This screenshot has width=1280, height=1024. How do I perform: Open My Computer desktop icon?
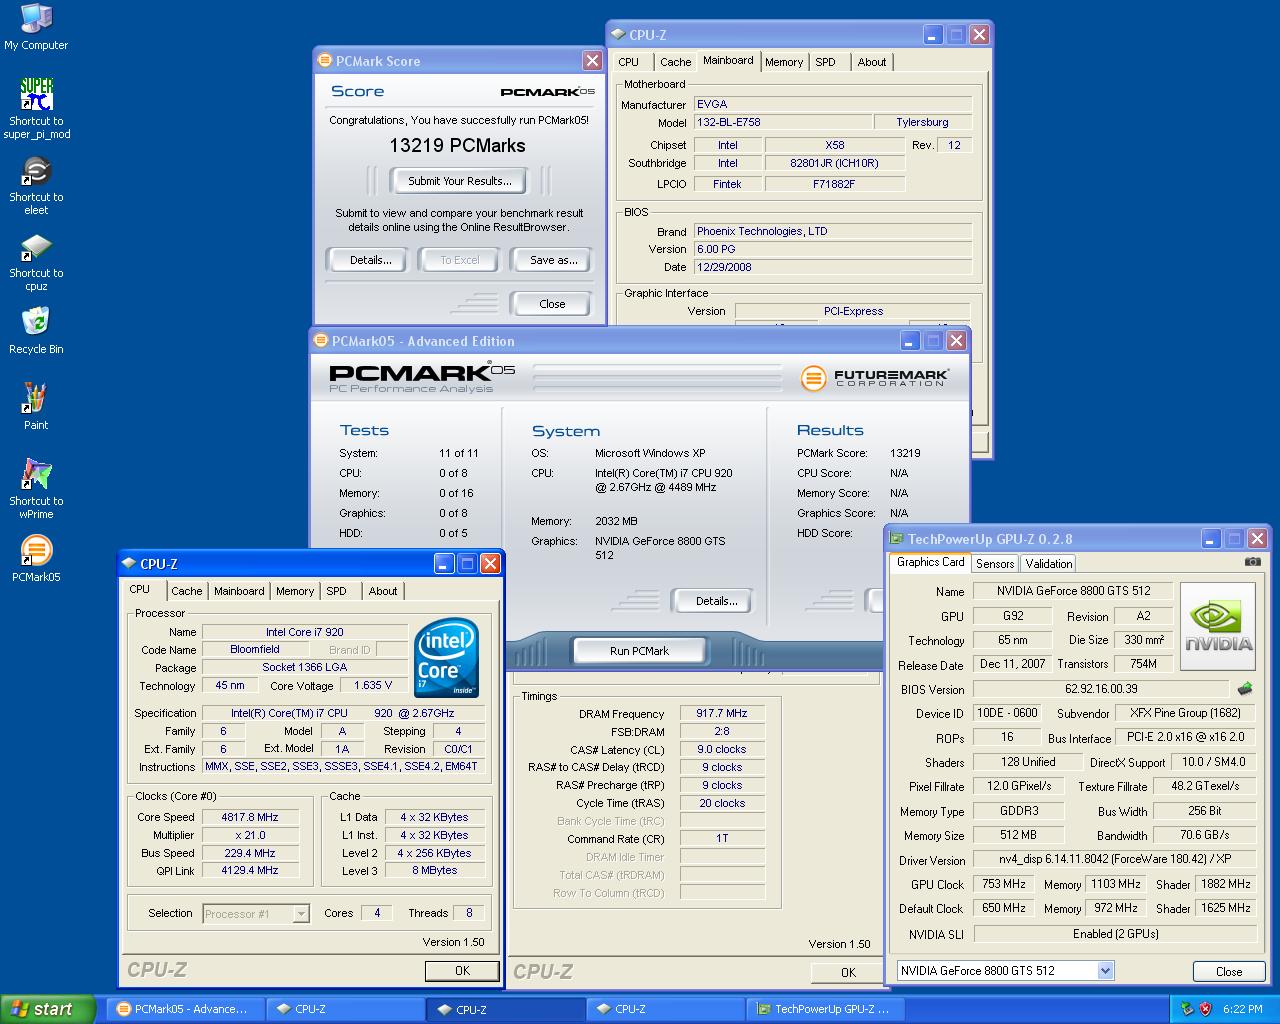click(x=36, y=27)
